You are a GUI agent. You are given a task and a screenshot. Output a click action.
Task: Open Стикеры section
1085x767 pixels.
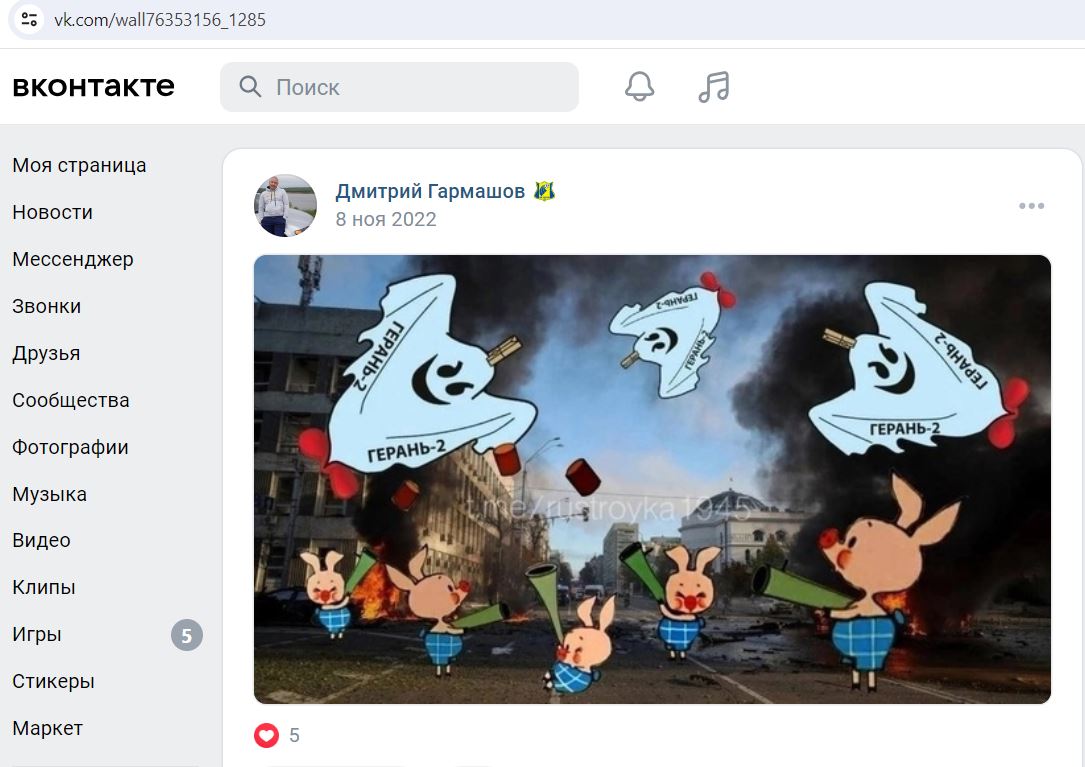(x=53, y=681)
